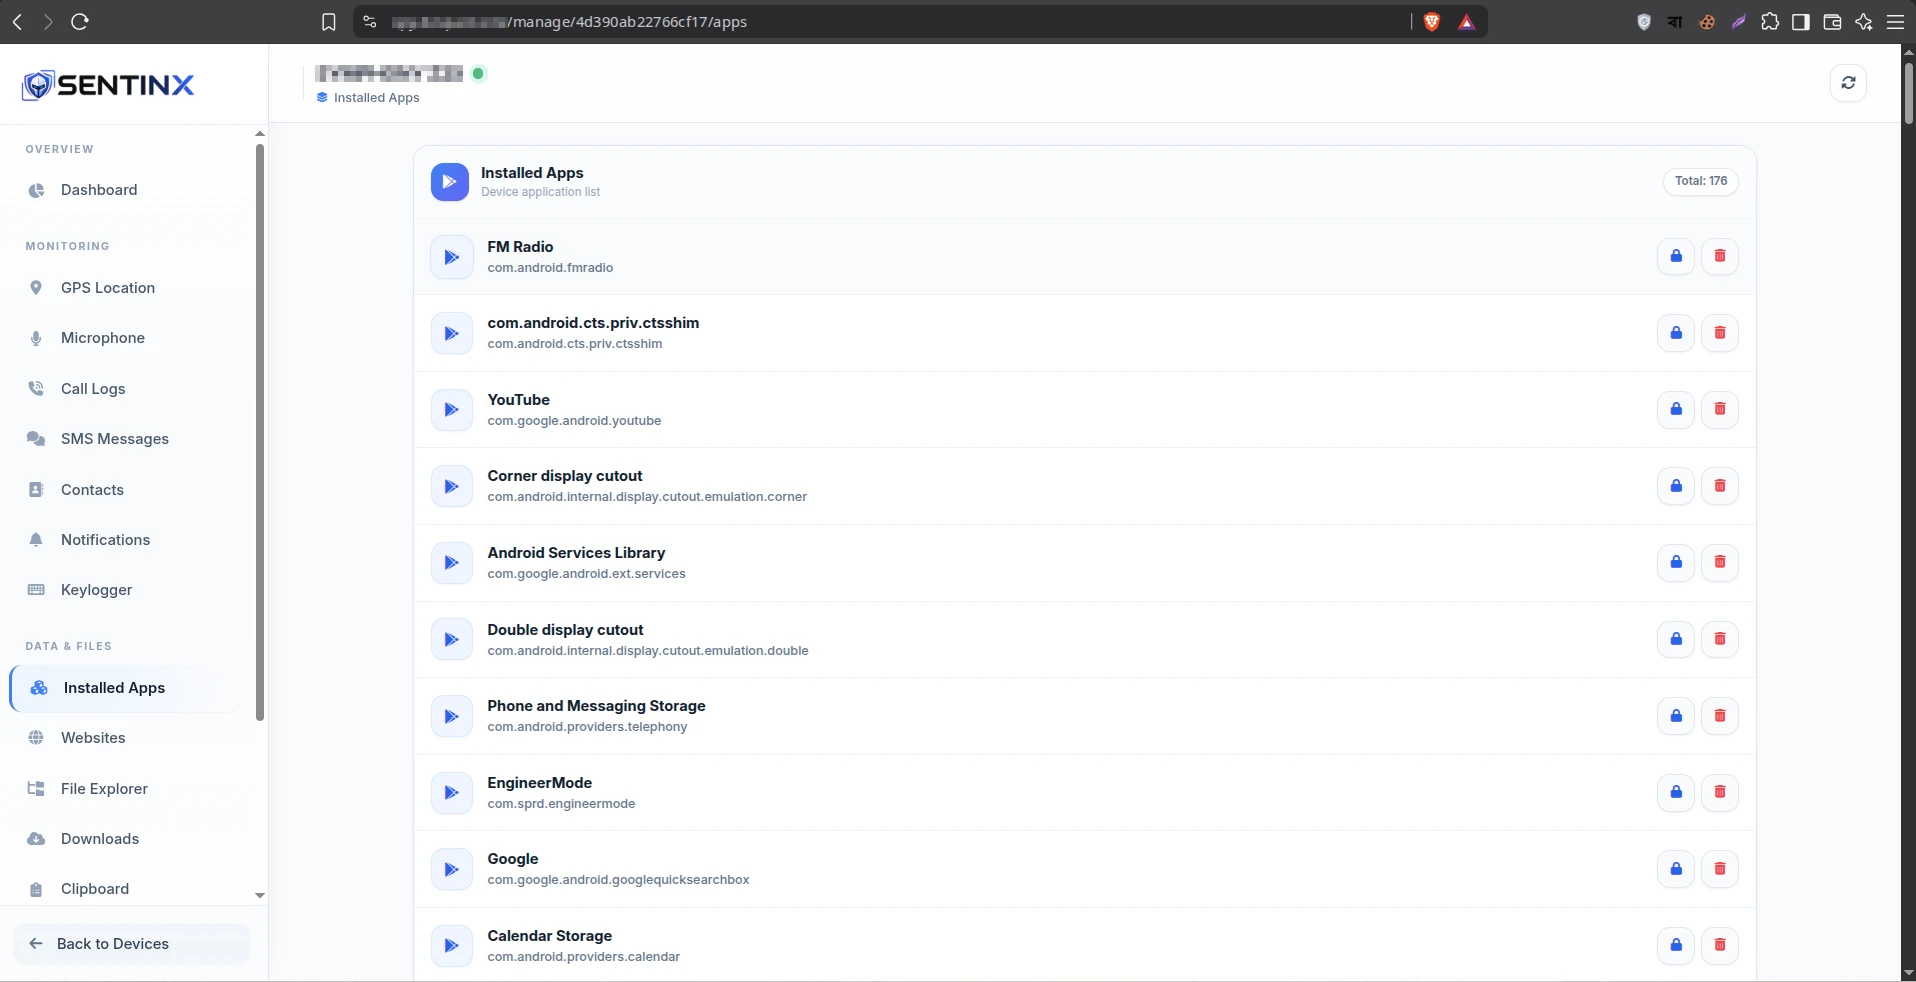
Task: Launch the Google app play icon
Action: (451, 869)
